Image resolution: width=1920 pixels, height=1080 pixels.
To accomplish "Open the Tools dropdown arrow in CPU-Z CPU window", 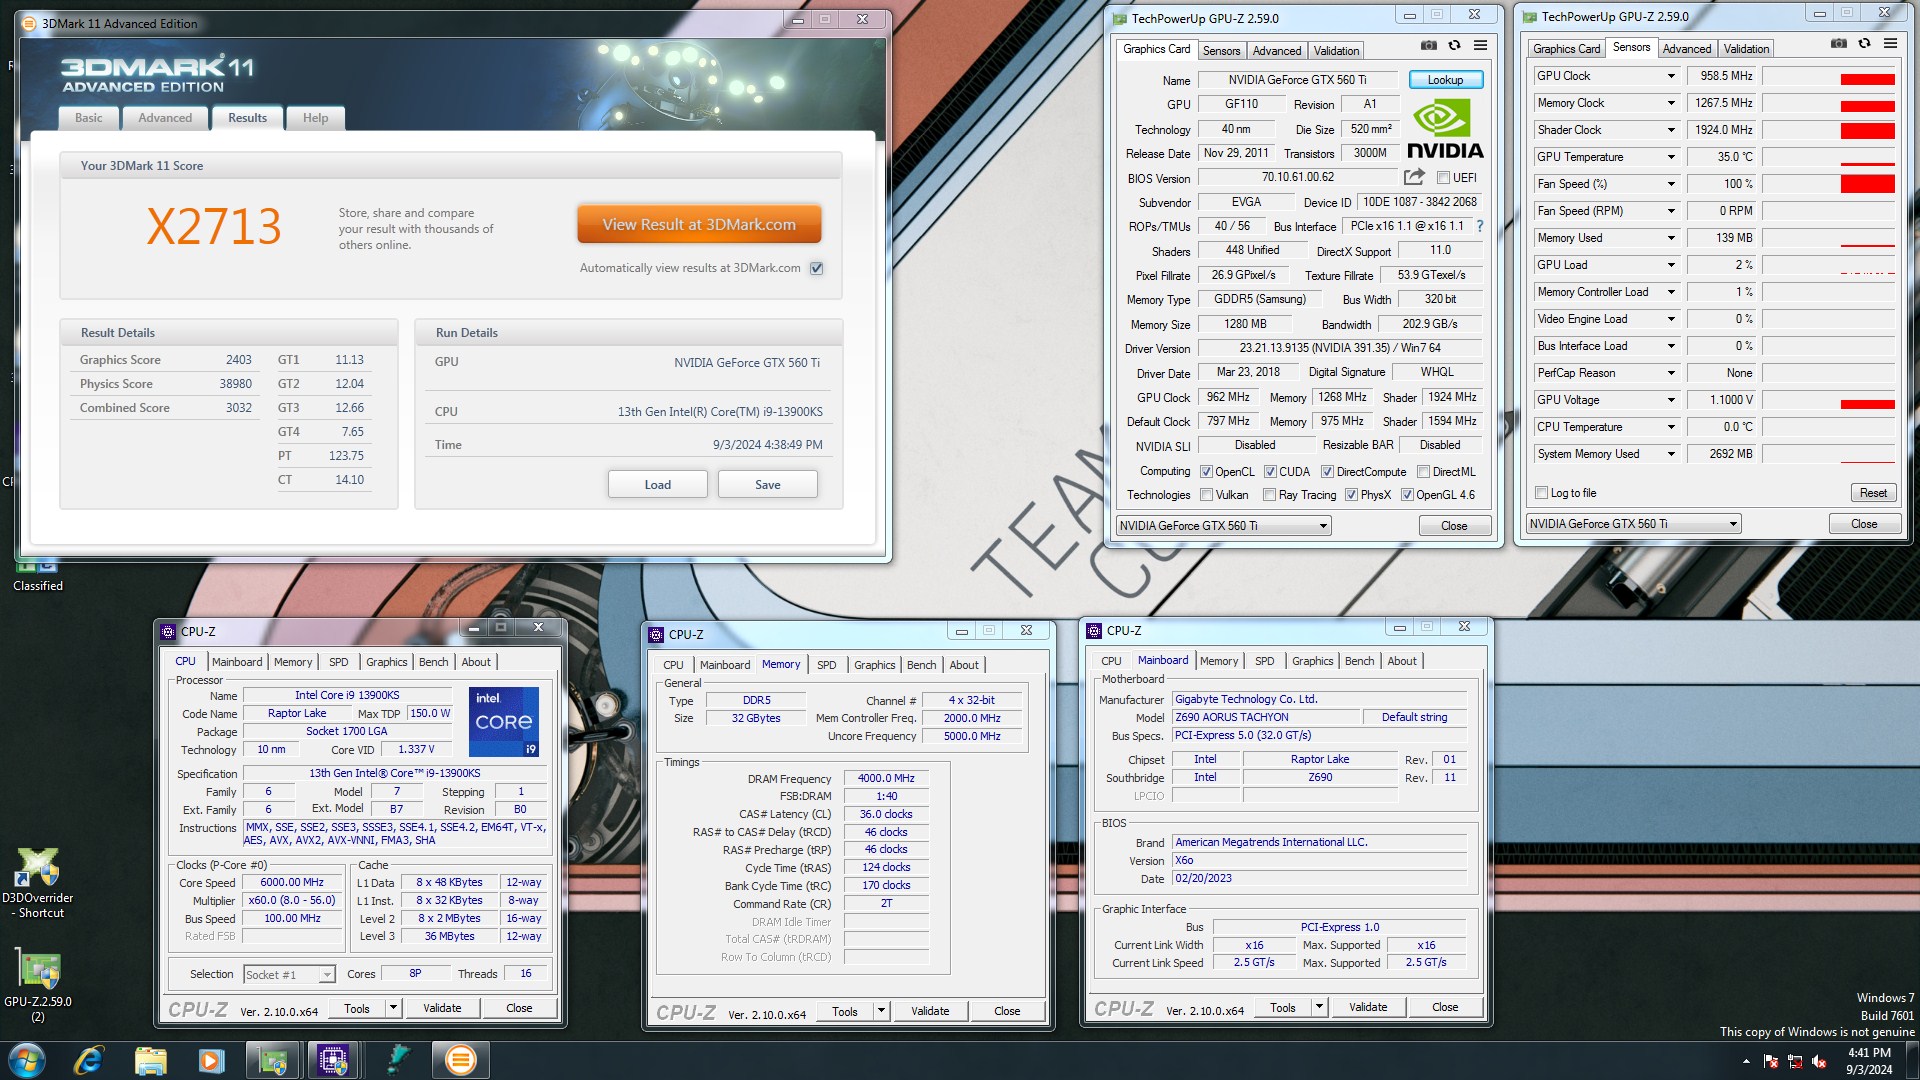I will (393, 1008).
